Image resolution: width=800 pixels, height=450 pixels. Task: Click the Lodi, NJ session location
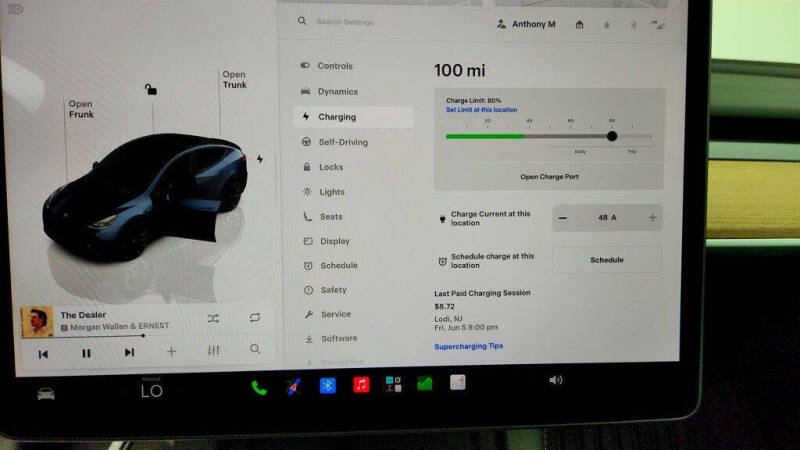(x=448, y=319)
